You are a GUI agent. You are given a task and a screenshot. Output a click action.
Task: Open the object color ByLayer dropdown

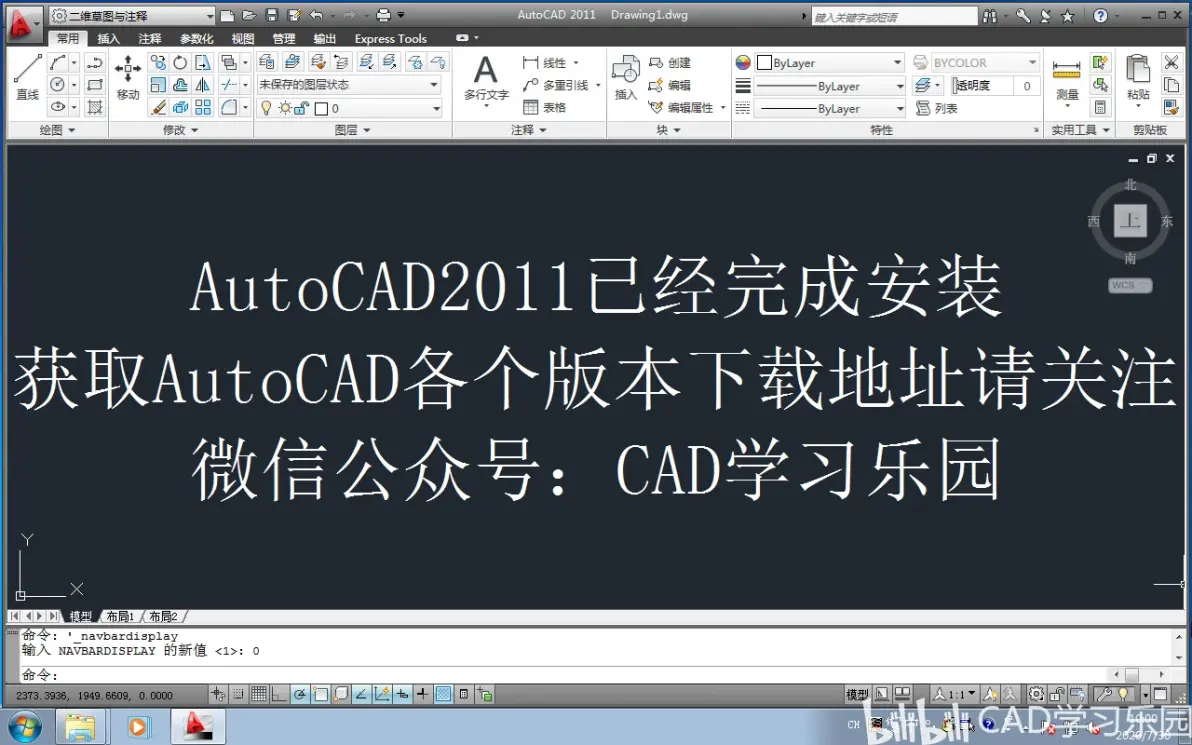click(x=829, y=62)
